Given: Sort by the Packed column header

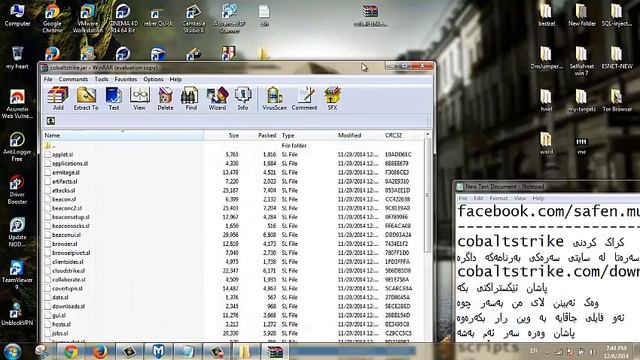Looking at the screenshot, I should 260,135.
